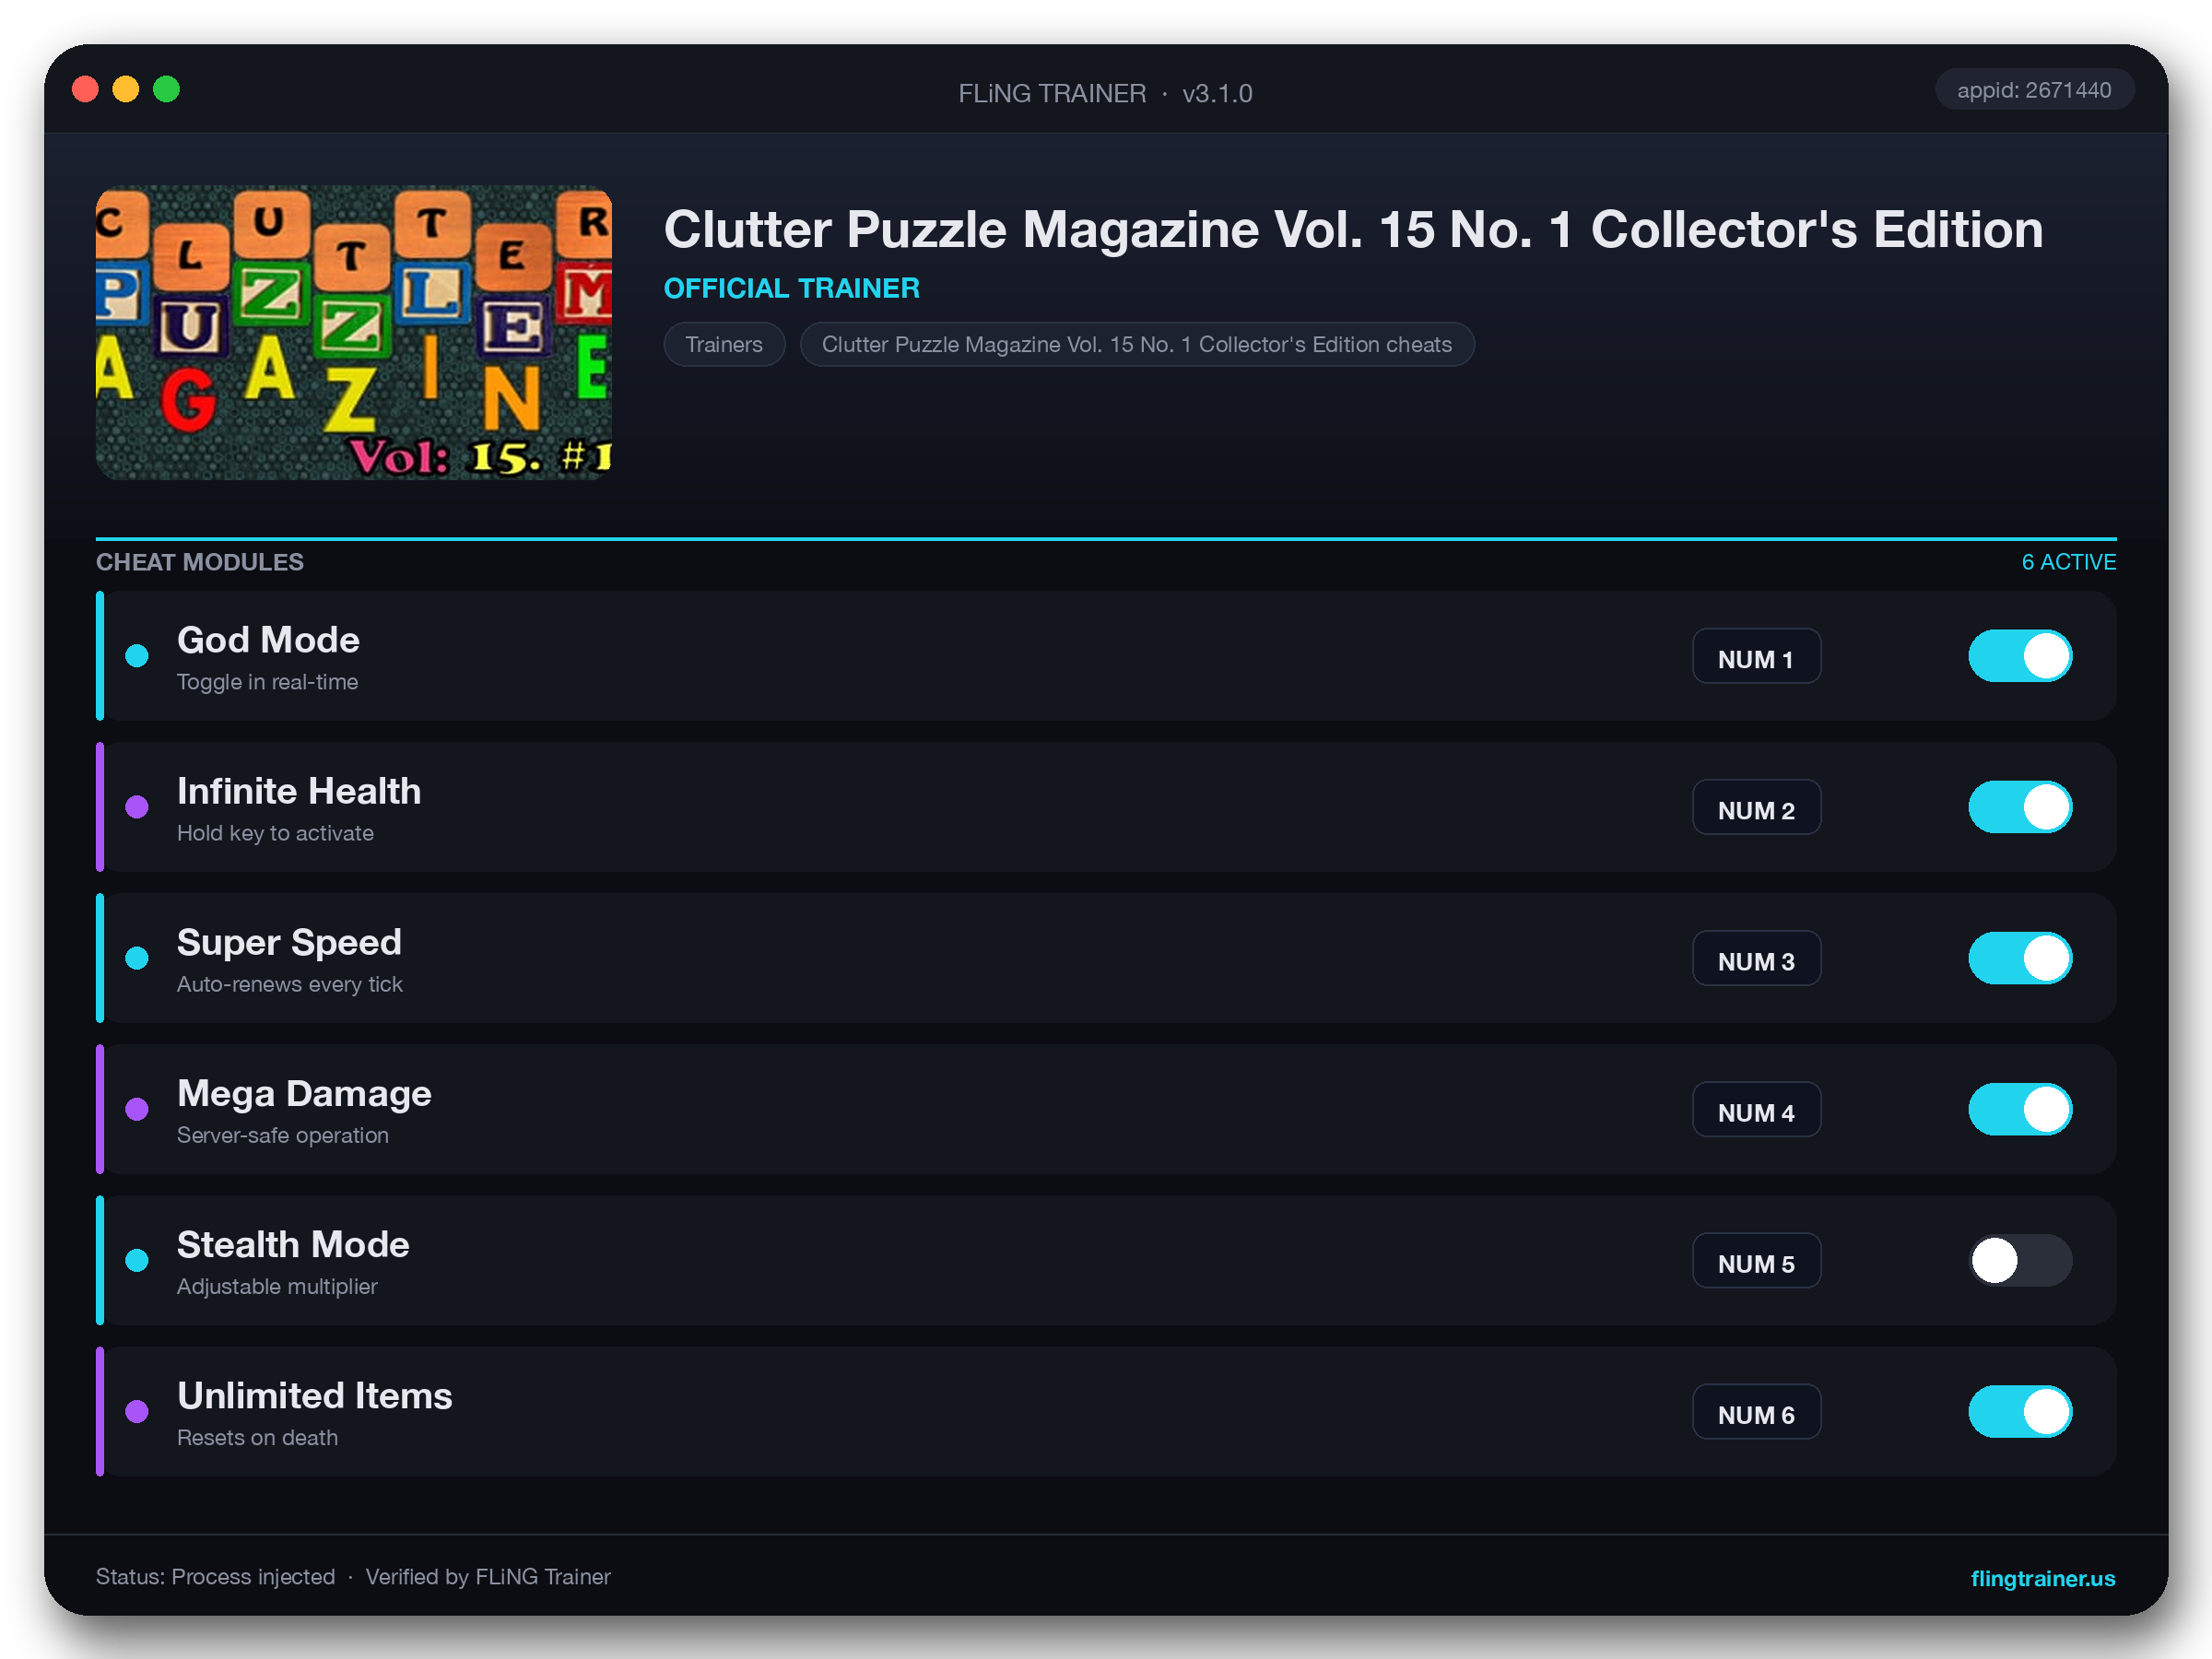The height and width of the screenshot is (1659, 2212).
Task: Disable the Super Speed switch
Action: (2019, 958)
